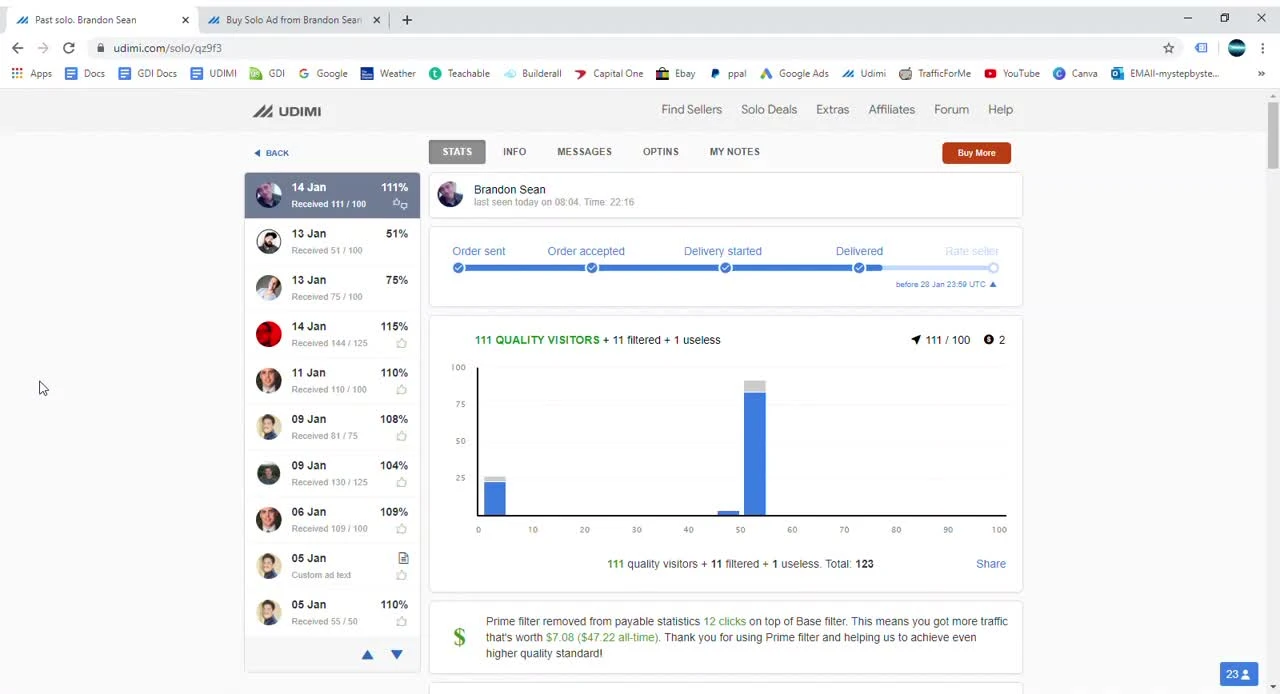The width and height of the screenshot is (1280, 694).
Task: Switch to the OPTINS tab
Action: click(660, 152)
